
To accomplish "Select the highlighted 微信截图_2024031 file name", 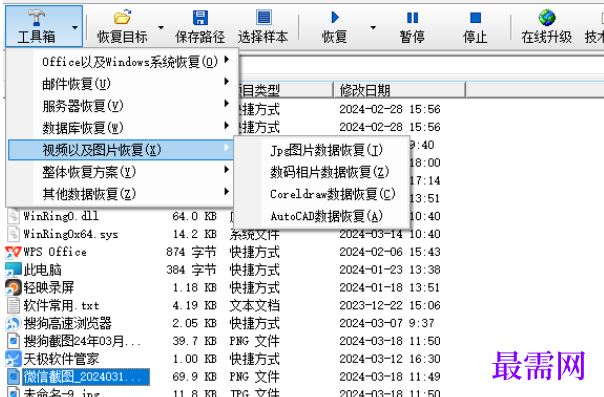I will pyautogui.click(x=86, y=377).
